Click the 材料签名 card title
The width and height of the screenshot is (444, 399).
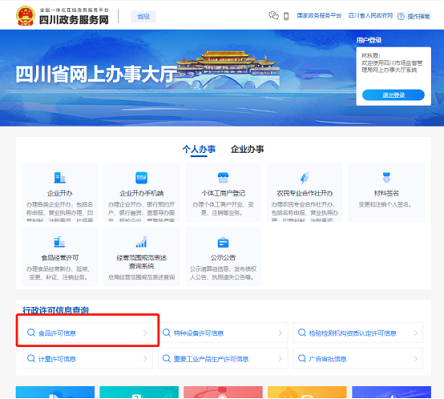[x=386, y=193]
